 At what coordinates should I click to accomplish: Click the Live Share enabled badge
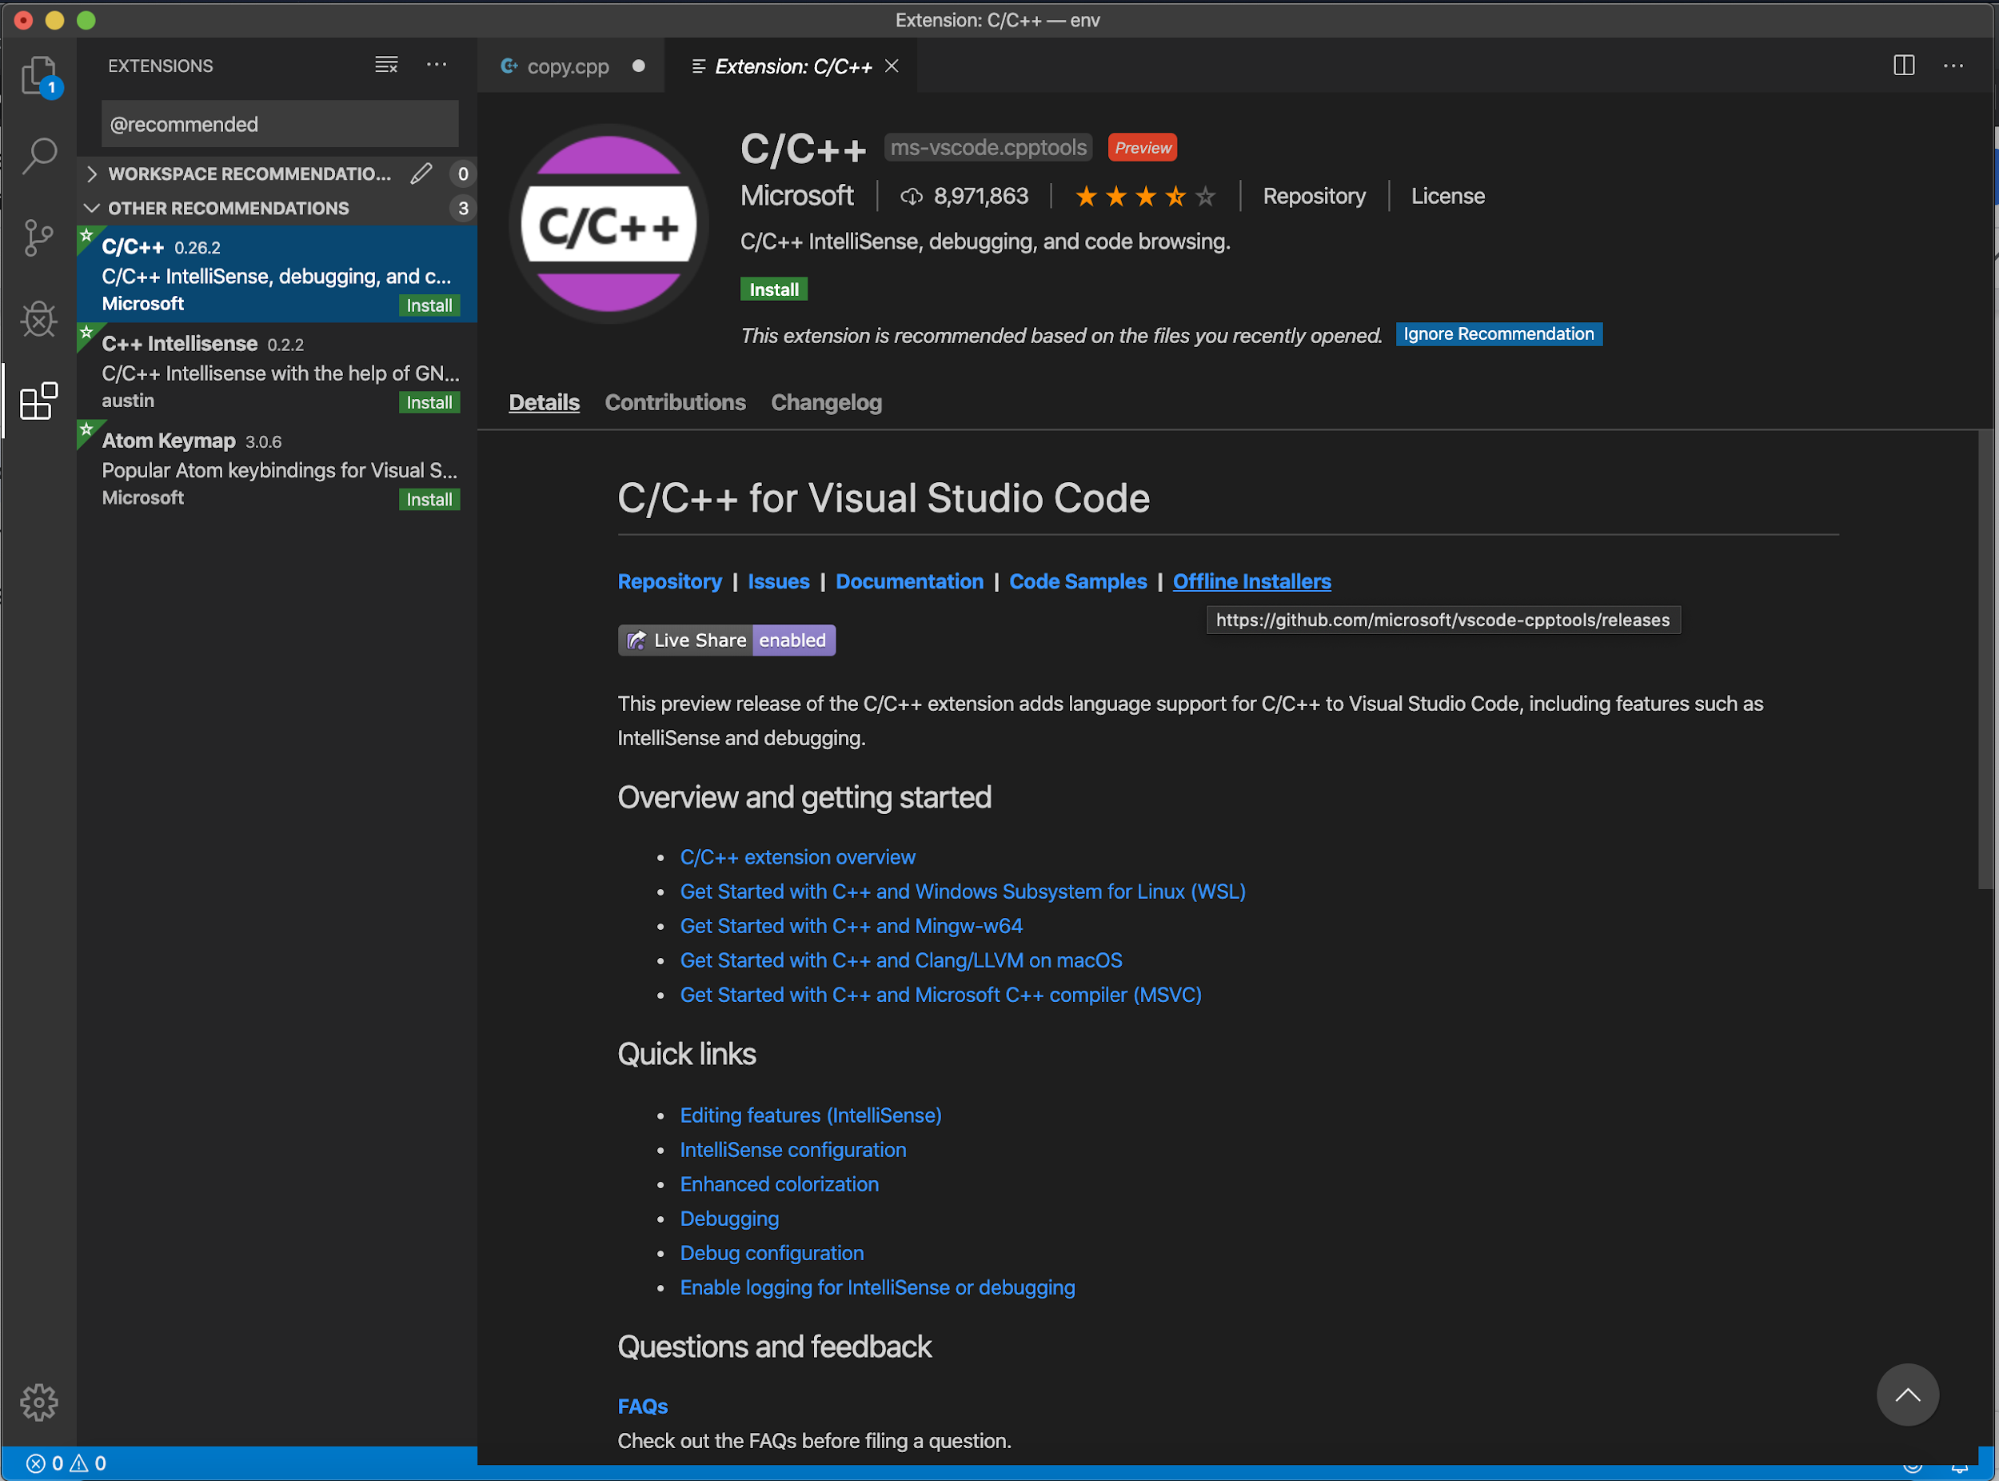tap(726, 640)
